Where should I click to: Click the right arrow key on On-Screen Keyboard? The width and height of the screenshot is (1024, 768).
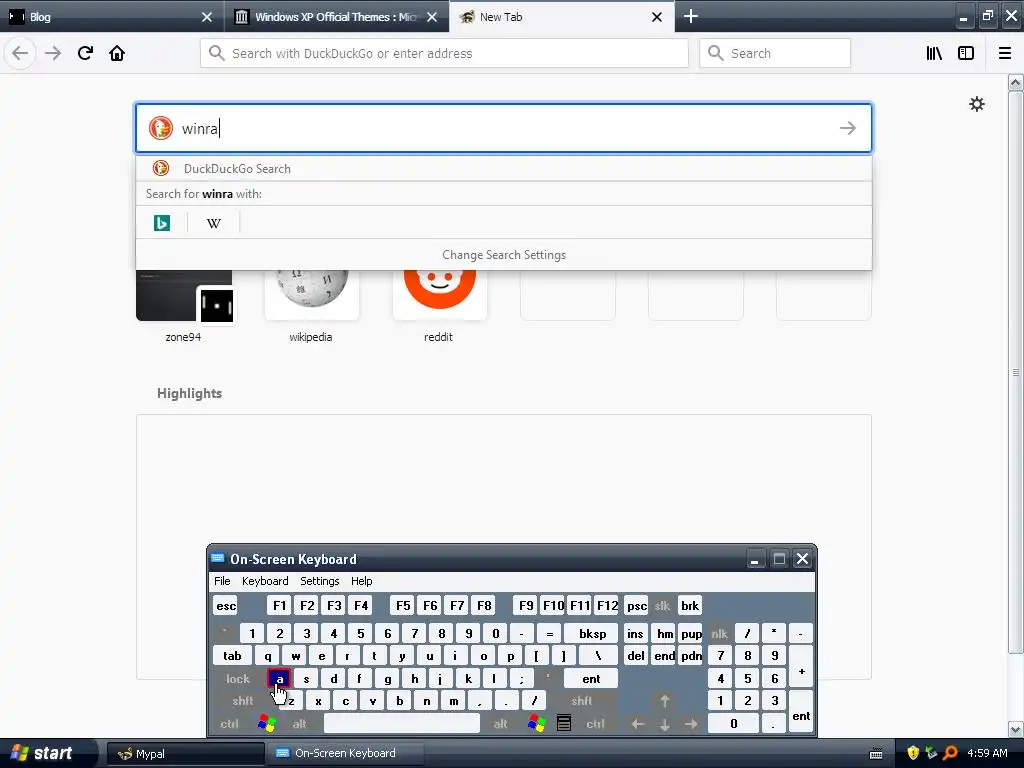click(691, 724)
